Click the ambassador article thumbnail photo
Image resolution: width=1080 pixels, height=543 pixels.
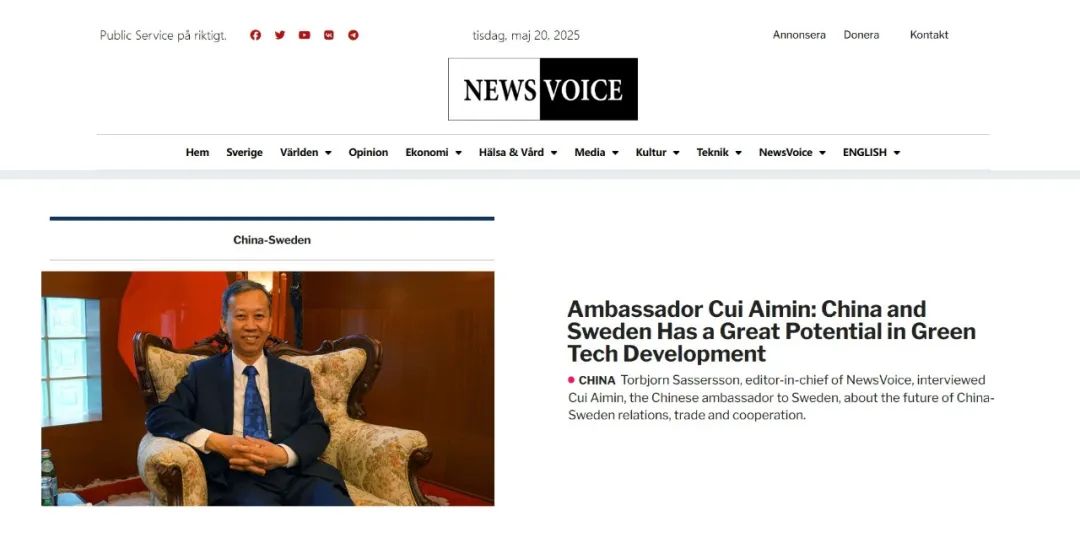click(267, 389)
